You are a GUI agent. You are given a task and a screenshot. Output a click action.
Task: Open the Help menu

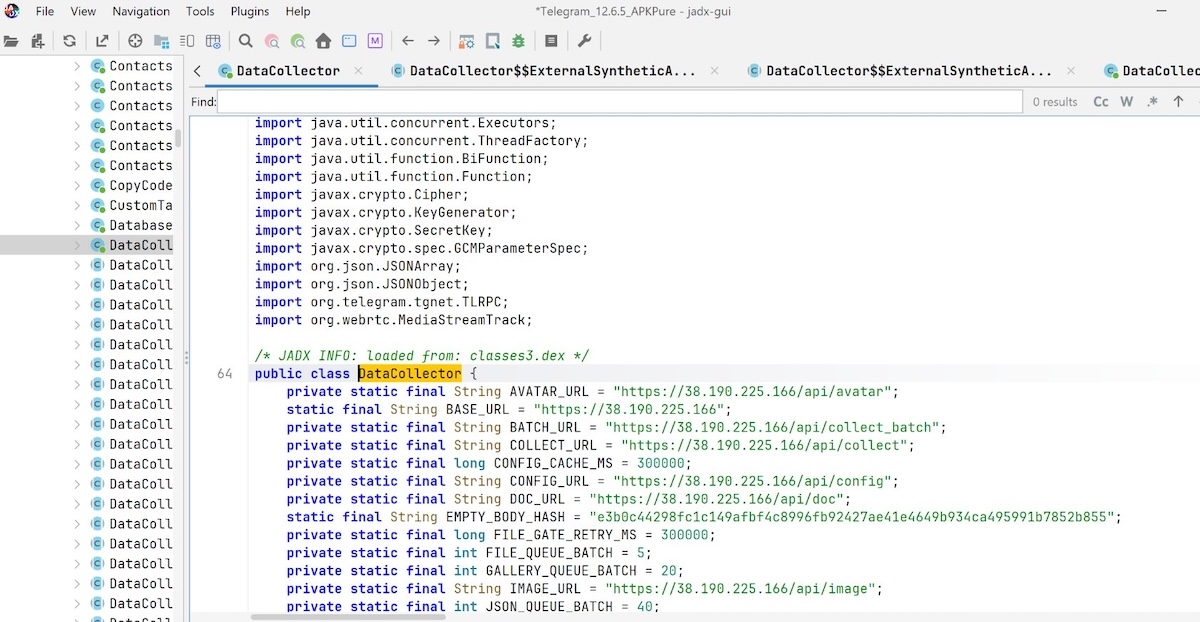pos(298,11)
